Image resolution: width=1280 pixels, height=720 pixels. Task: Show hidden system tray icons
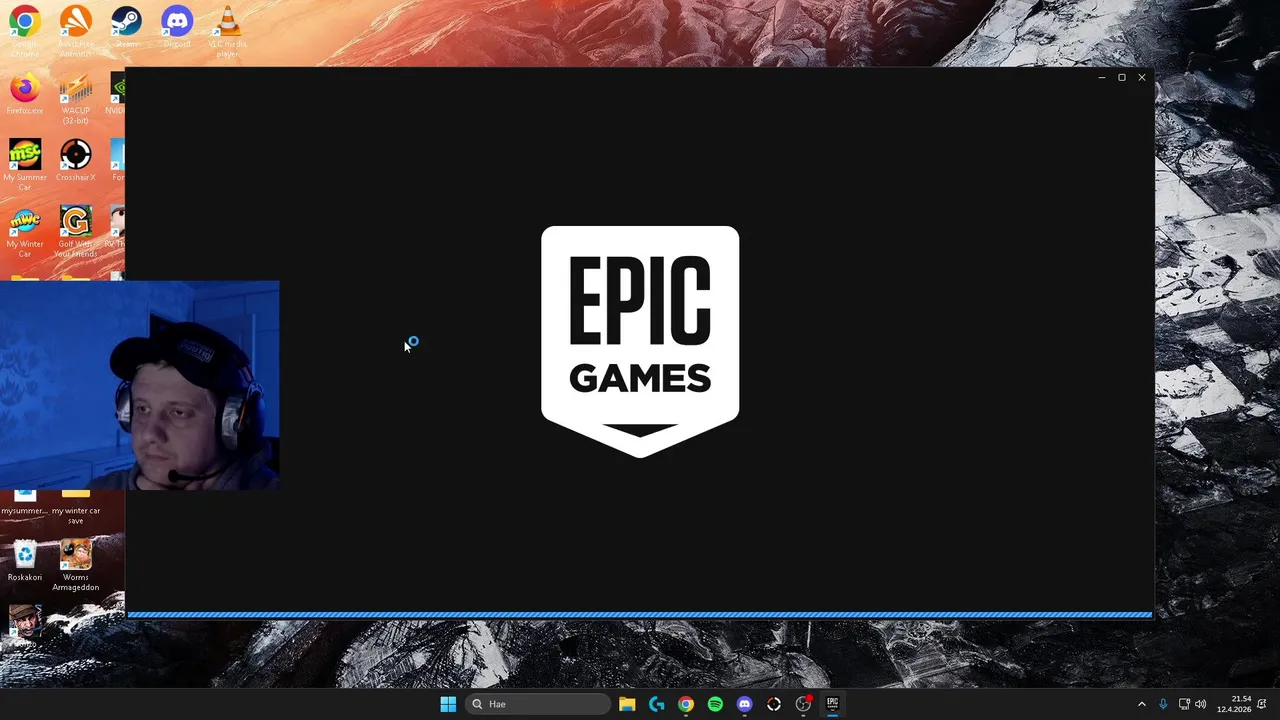pos(1142,704)
